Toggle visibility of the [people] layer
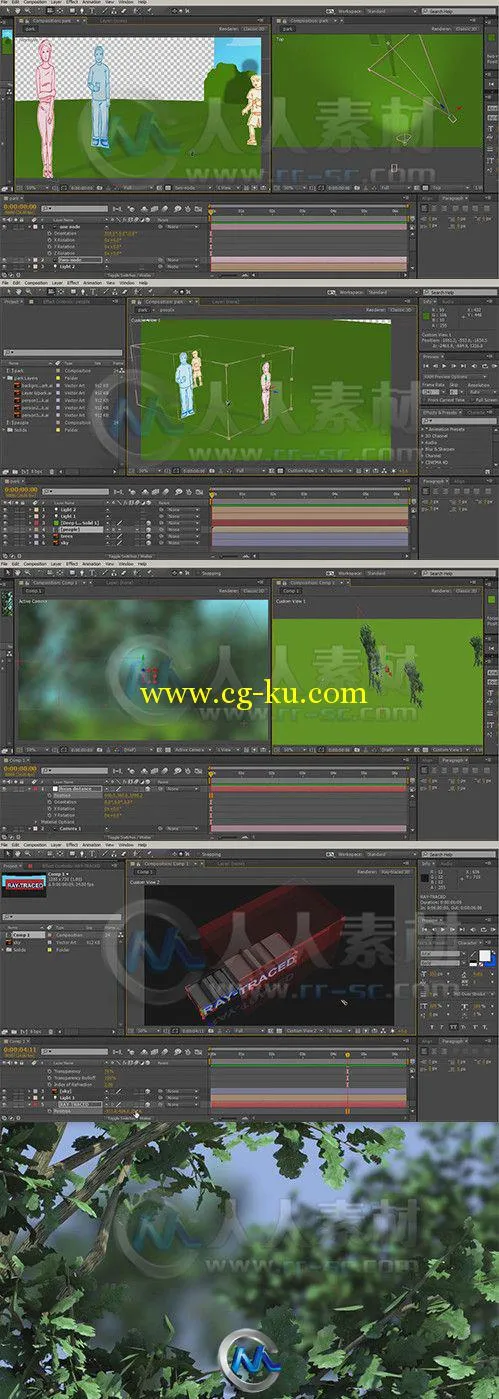The width and height of the screenshot is (499, 1399). 7,530
